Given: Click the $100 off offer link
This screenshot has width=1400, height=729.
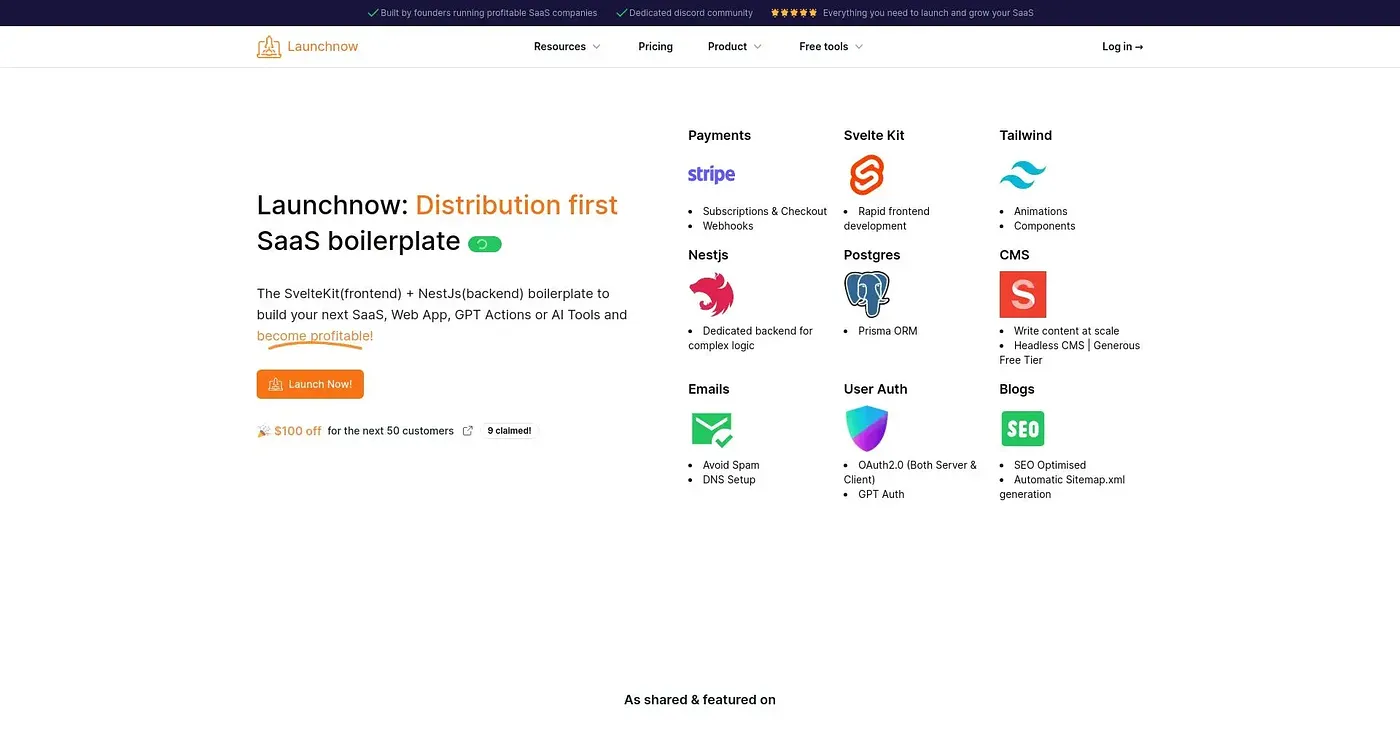Looking at the screenshot, I should tap(298, 431).
